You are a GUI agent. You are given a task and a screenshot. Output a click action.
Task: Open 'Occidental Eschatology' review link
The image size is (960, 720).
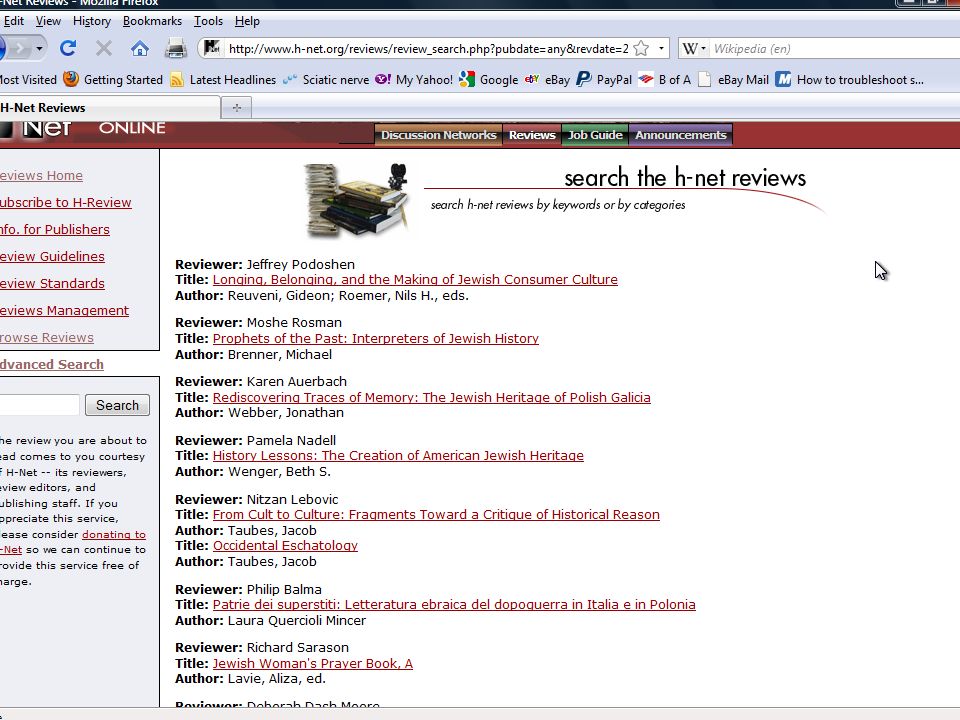pos(285,545)
